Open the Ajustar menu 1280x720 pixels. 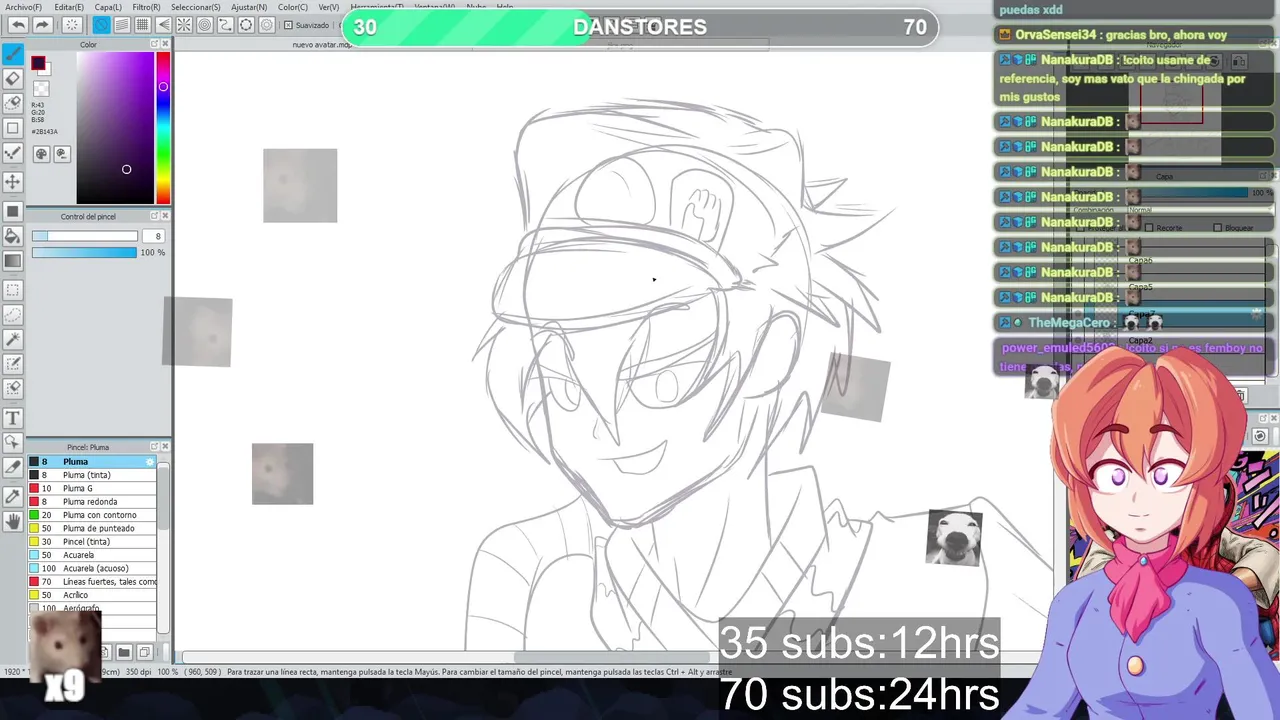[249, 7]
